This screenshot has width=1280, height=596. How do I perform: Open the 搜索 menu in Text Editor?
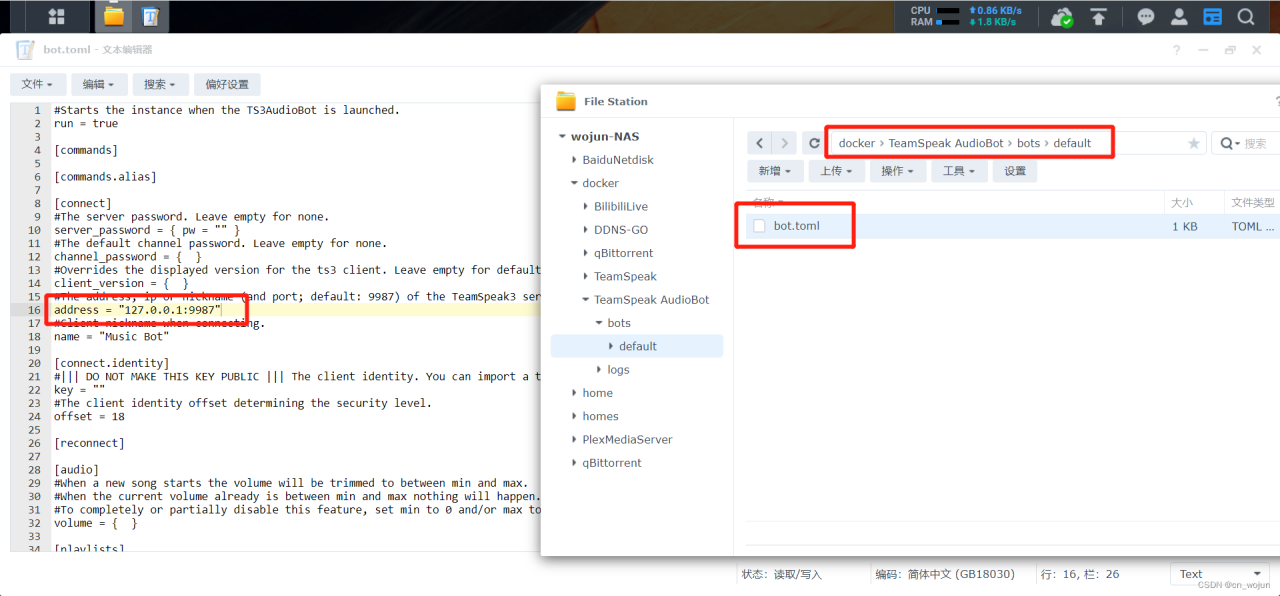tap(160, 84)
